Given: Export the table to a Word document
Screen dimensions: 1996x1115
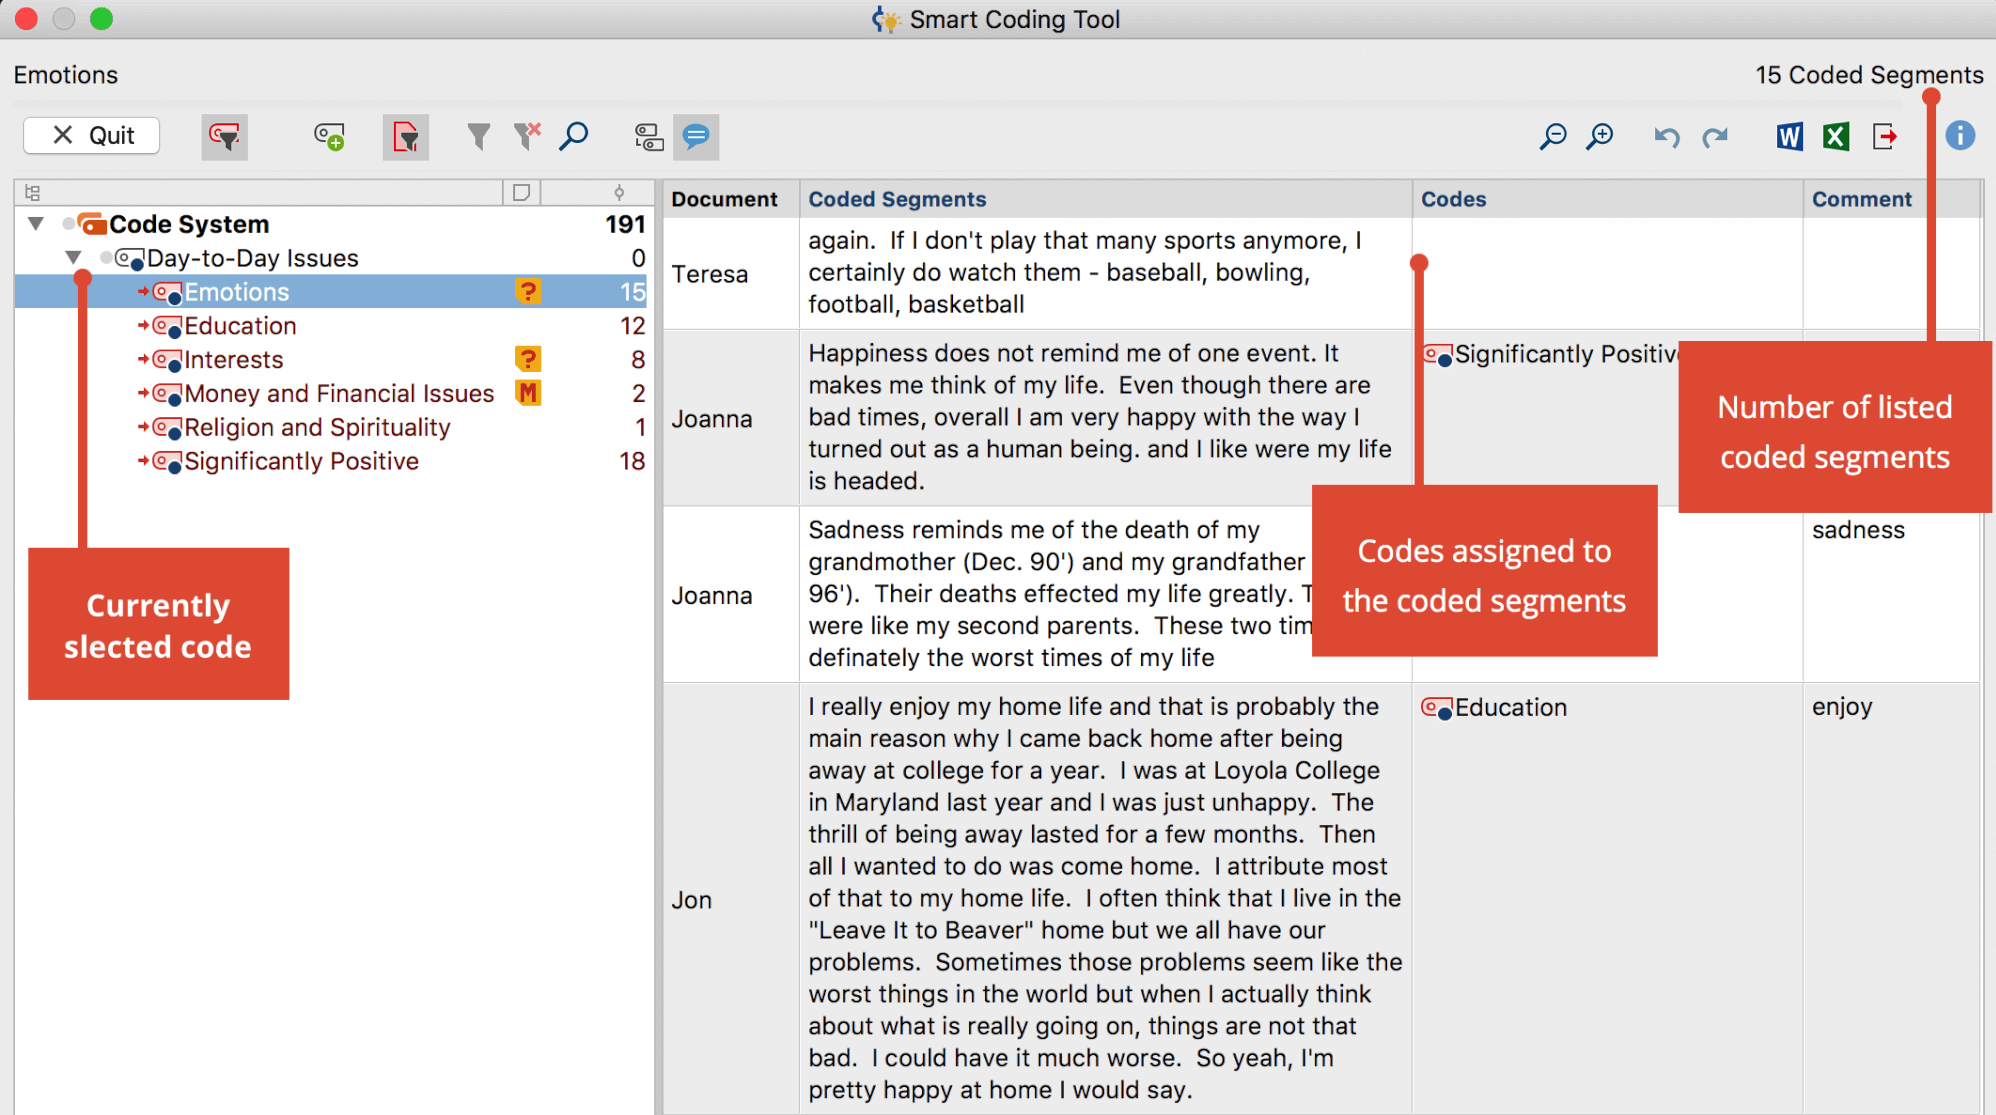Looking at the screenshot, I should 1789,136.
